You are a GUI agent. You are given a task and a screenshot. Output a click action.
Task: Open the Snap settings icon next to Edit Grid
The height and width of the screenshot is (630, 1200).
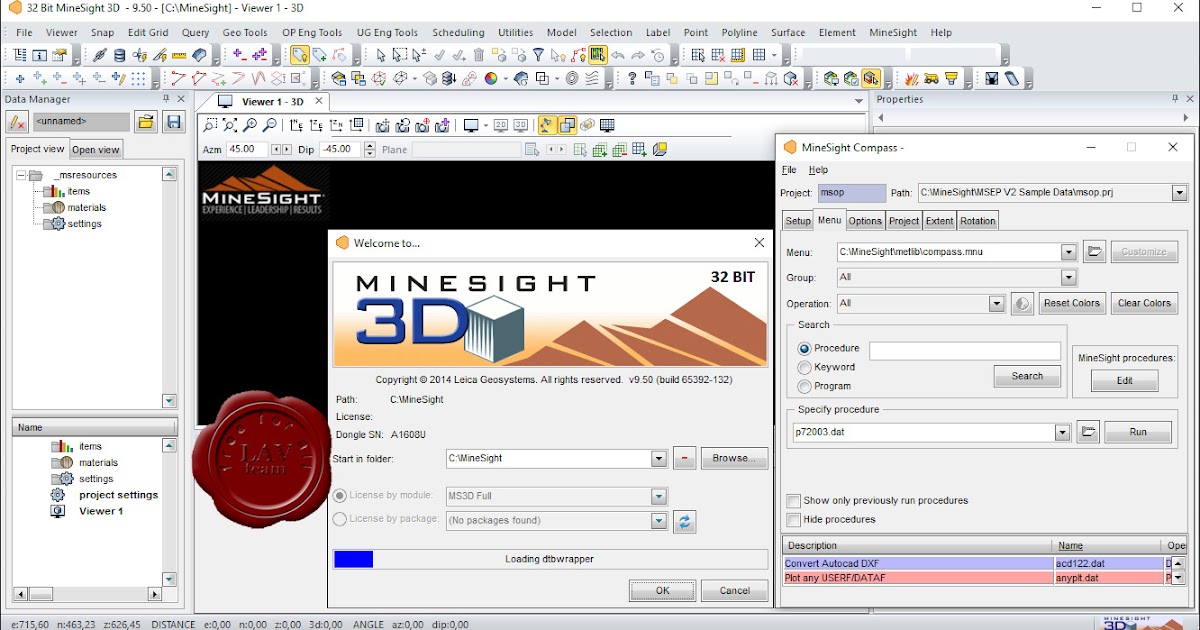(x=104, y=32)
